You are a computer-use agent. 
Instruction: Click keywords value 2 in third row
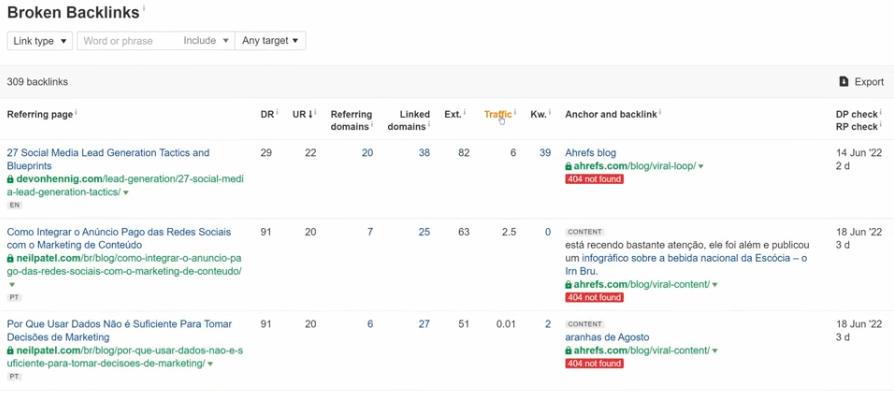point(548,324)
